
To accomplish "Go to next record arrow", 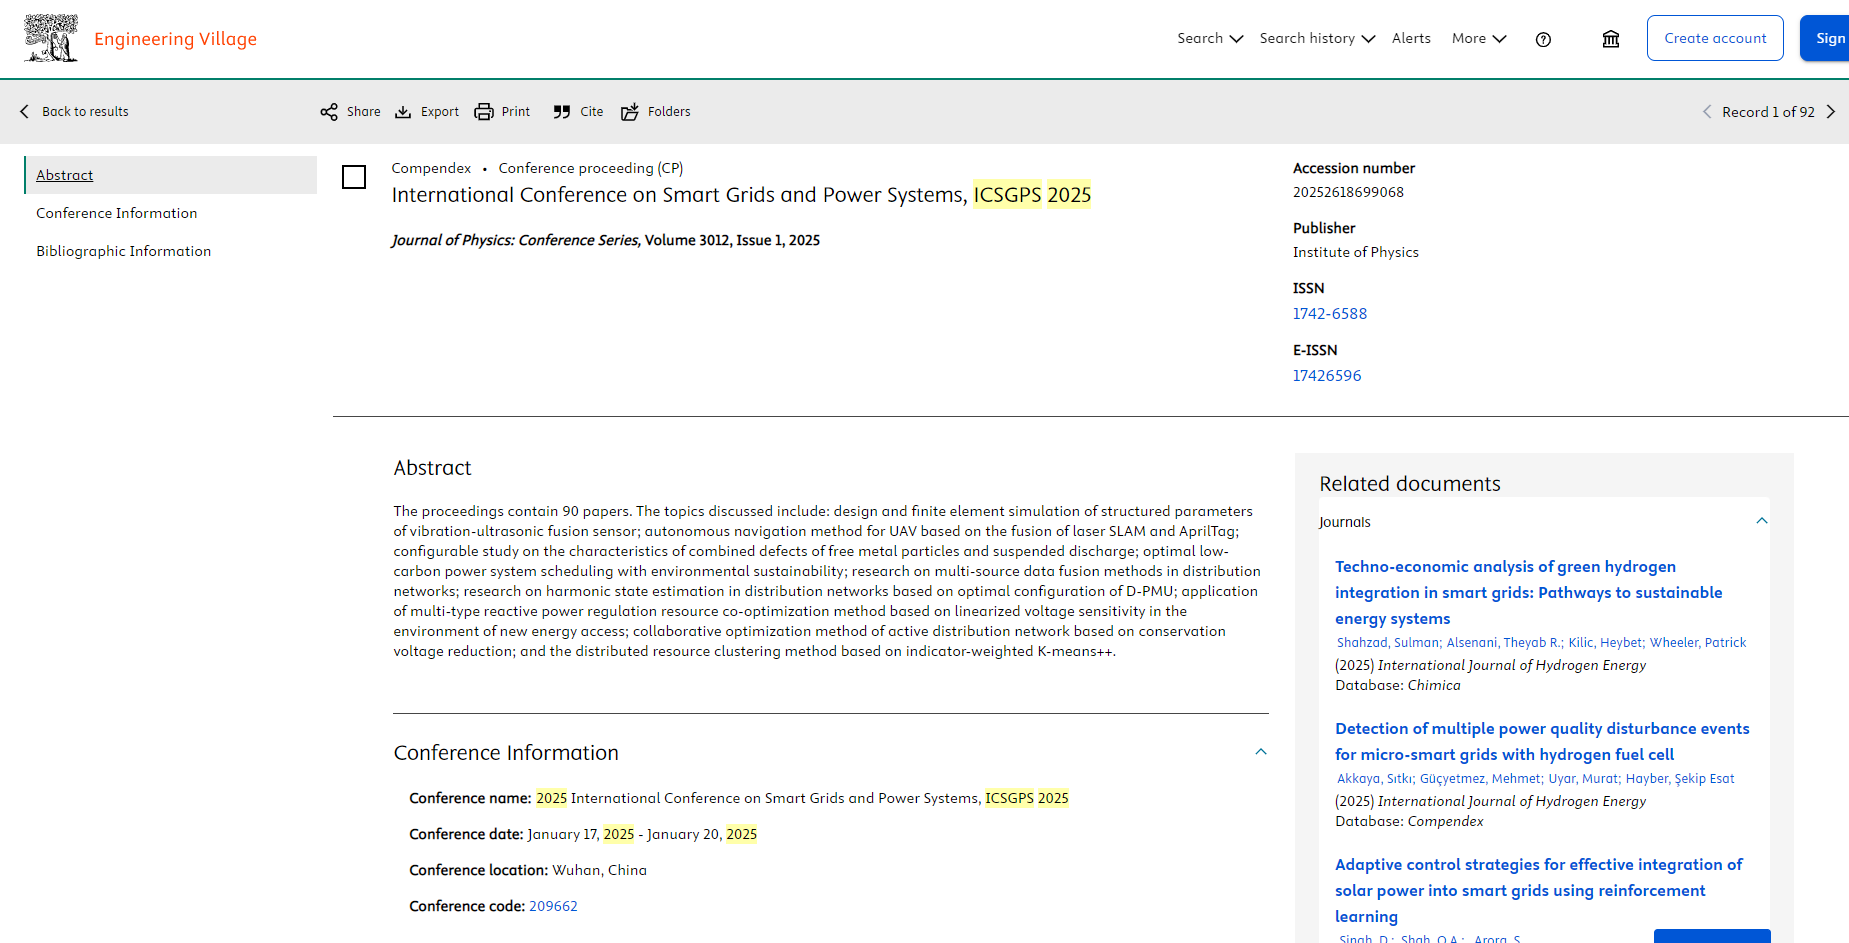I will click(x=1831, y=112).
